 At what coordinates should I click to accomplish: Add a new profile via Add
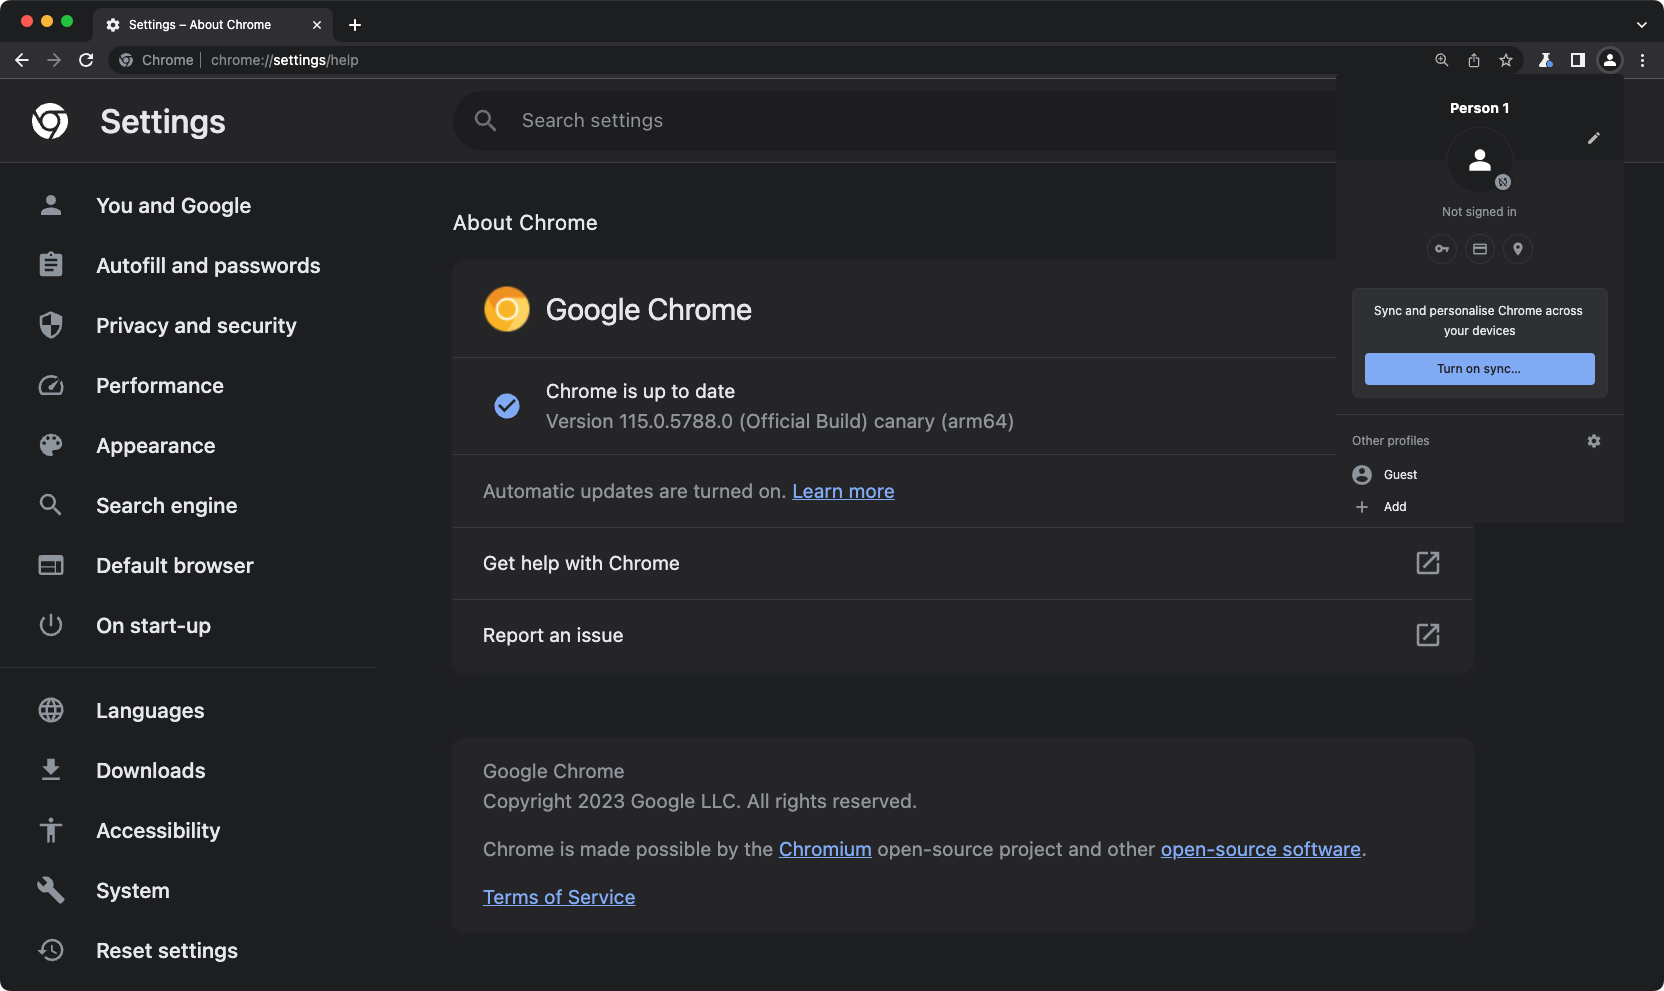pos(1480,507)
